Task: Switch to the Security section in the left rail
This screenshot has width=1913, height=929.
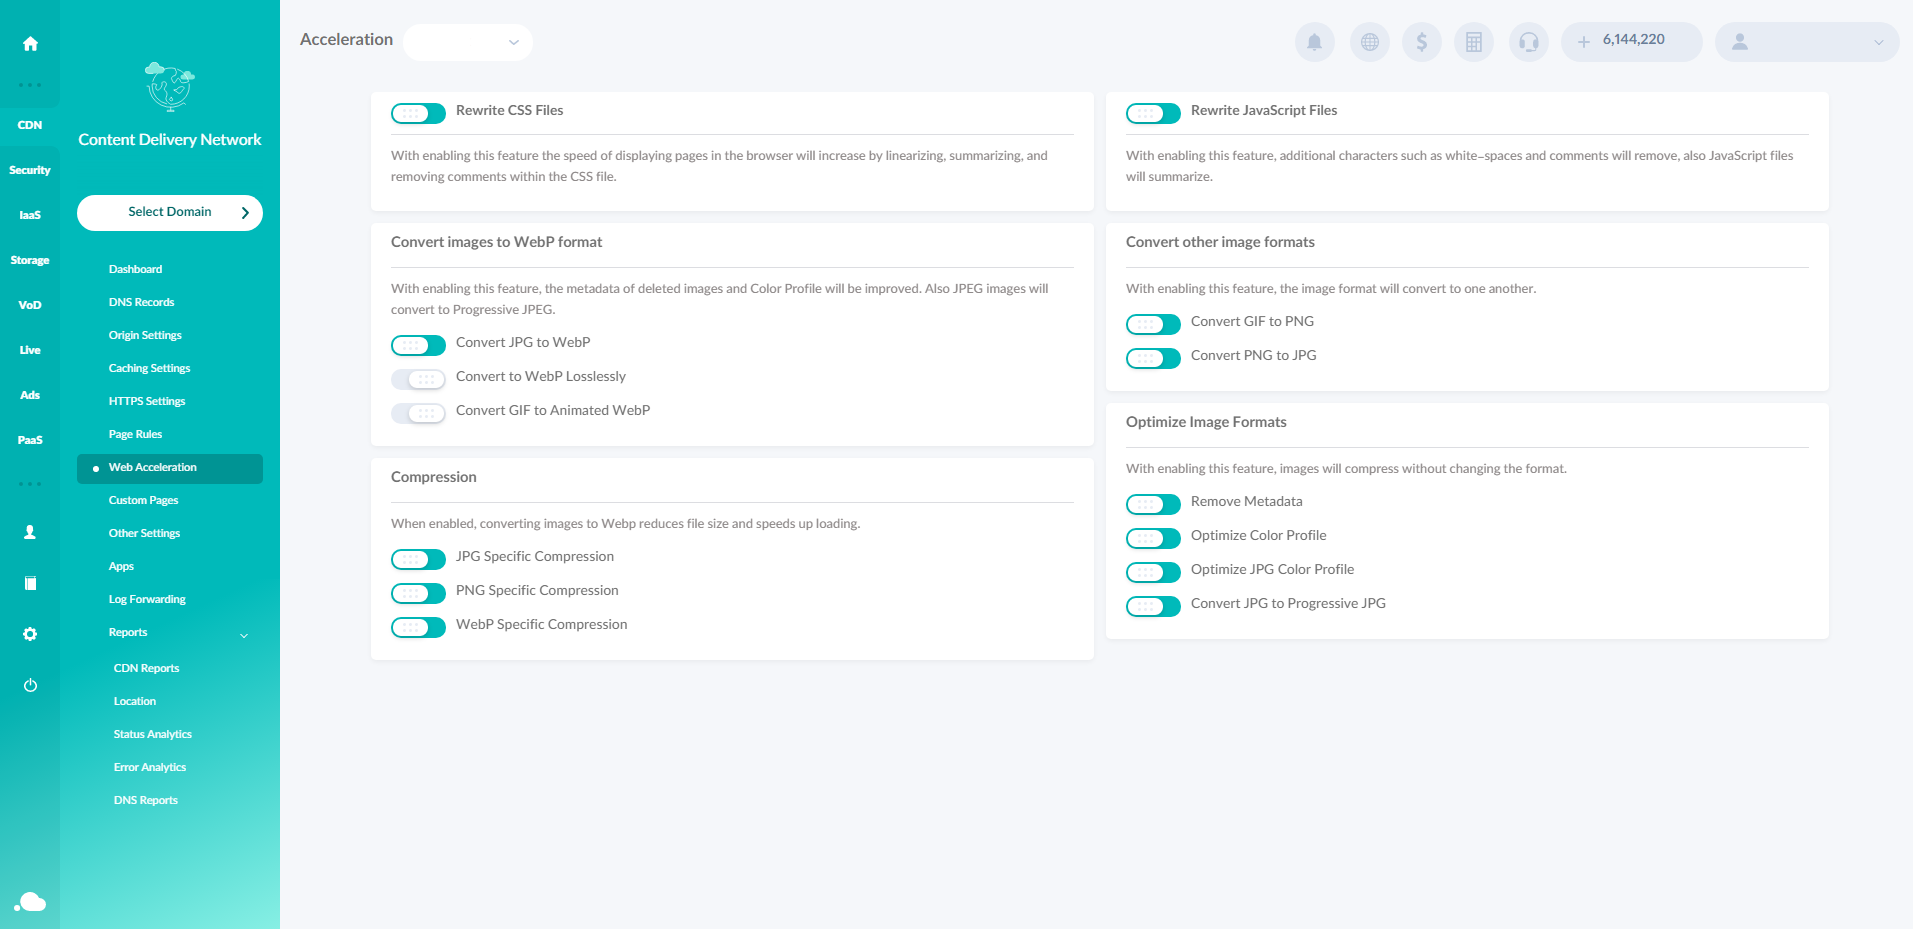Action: [30, 170]
